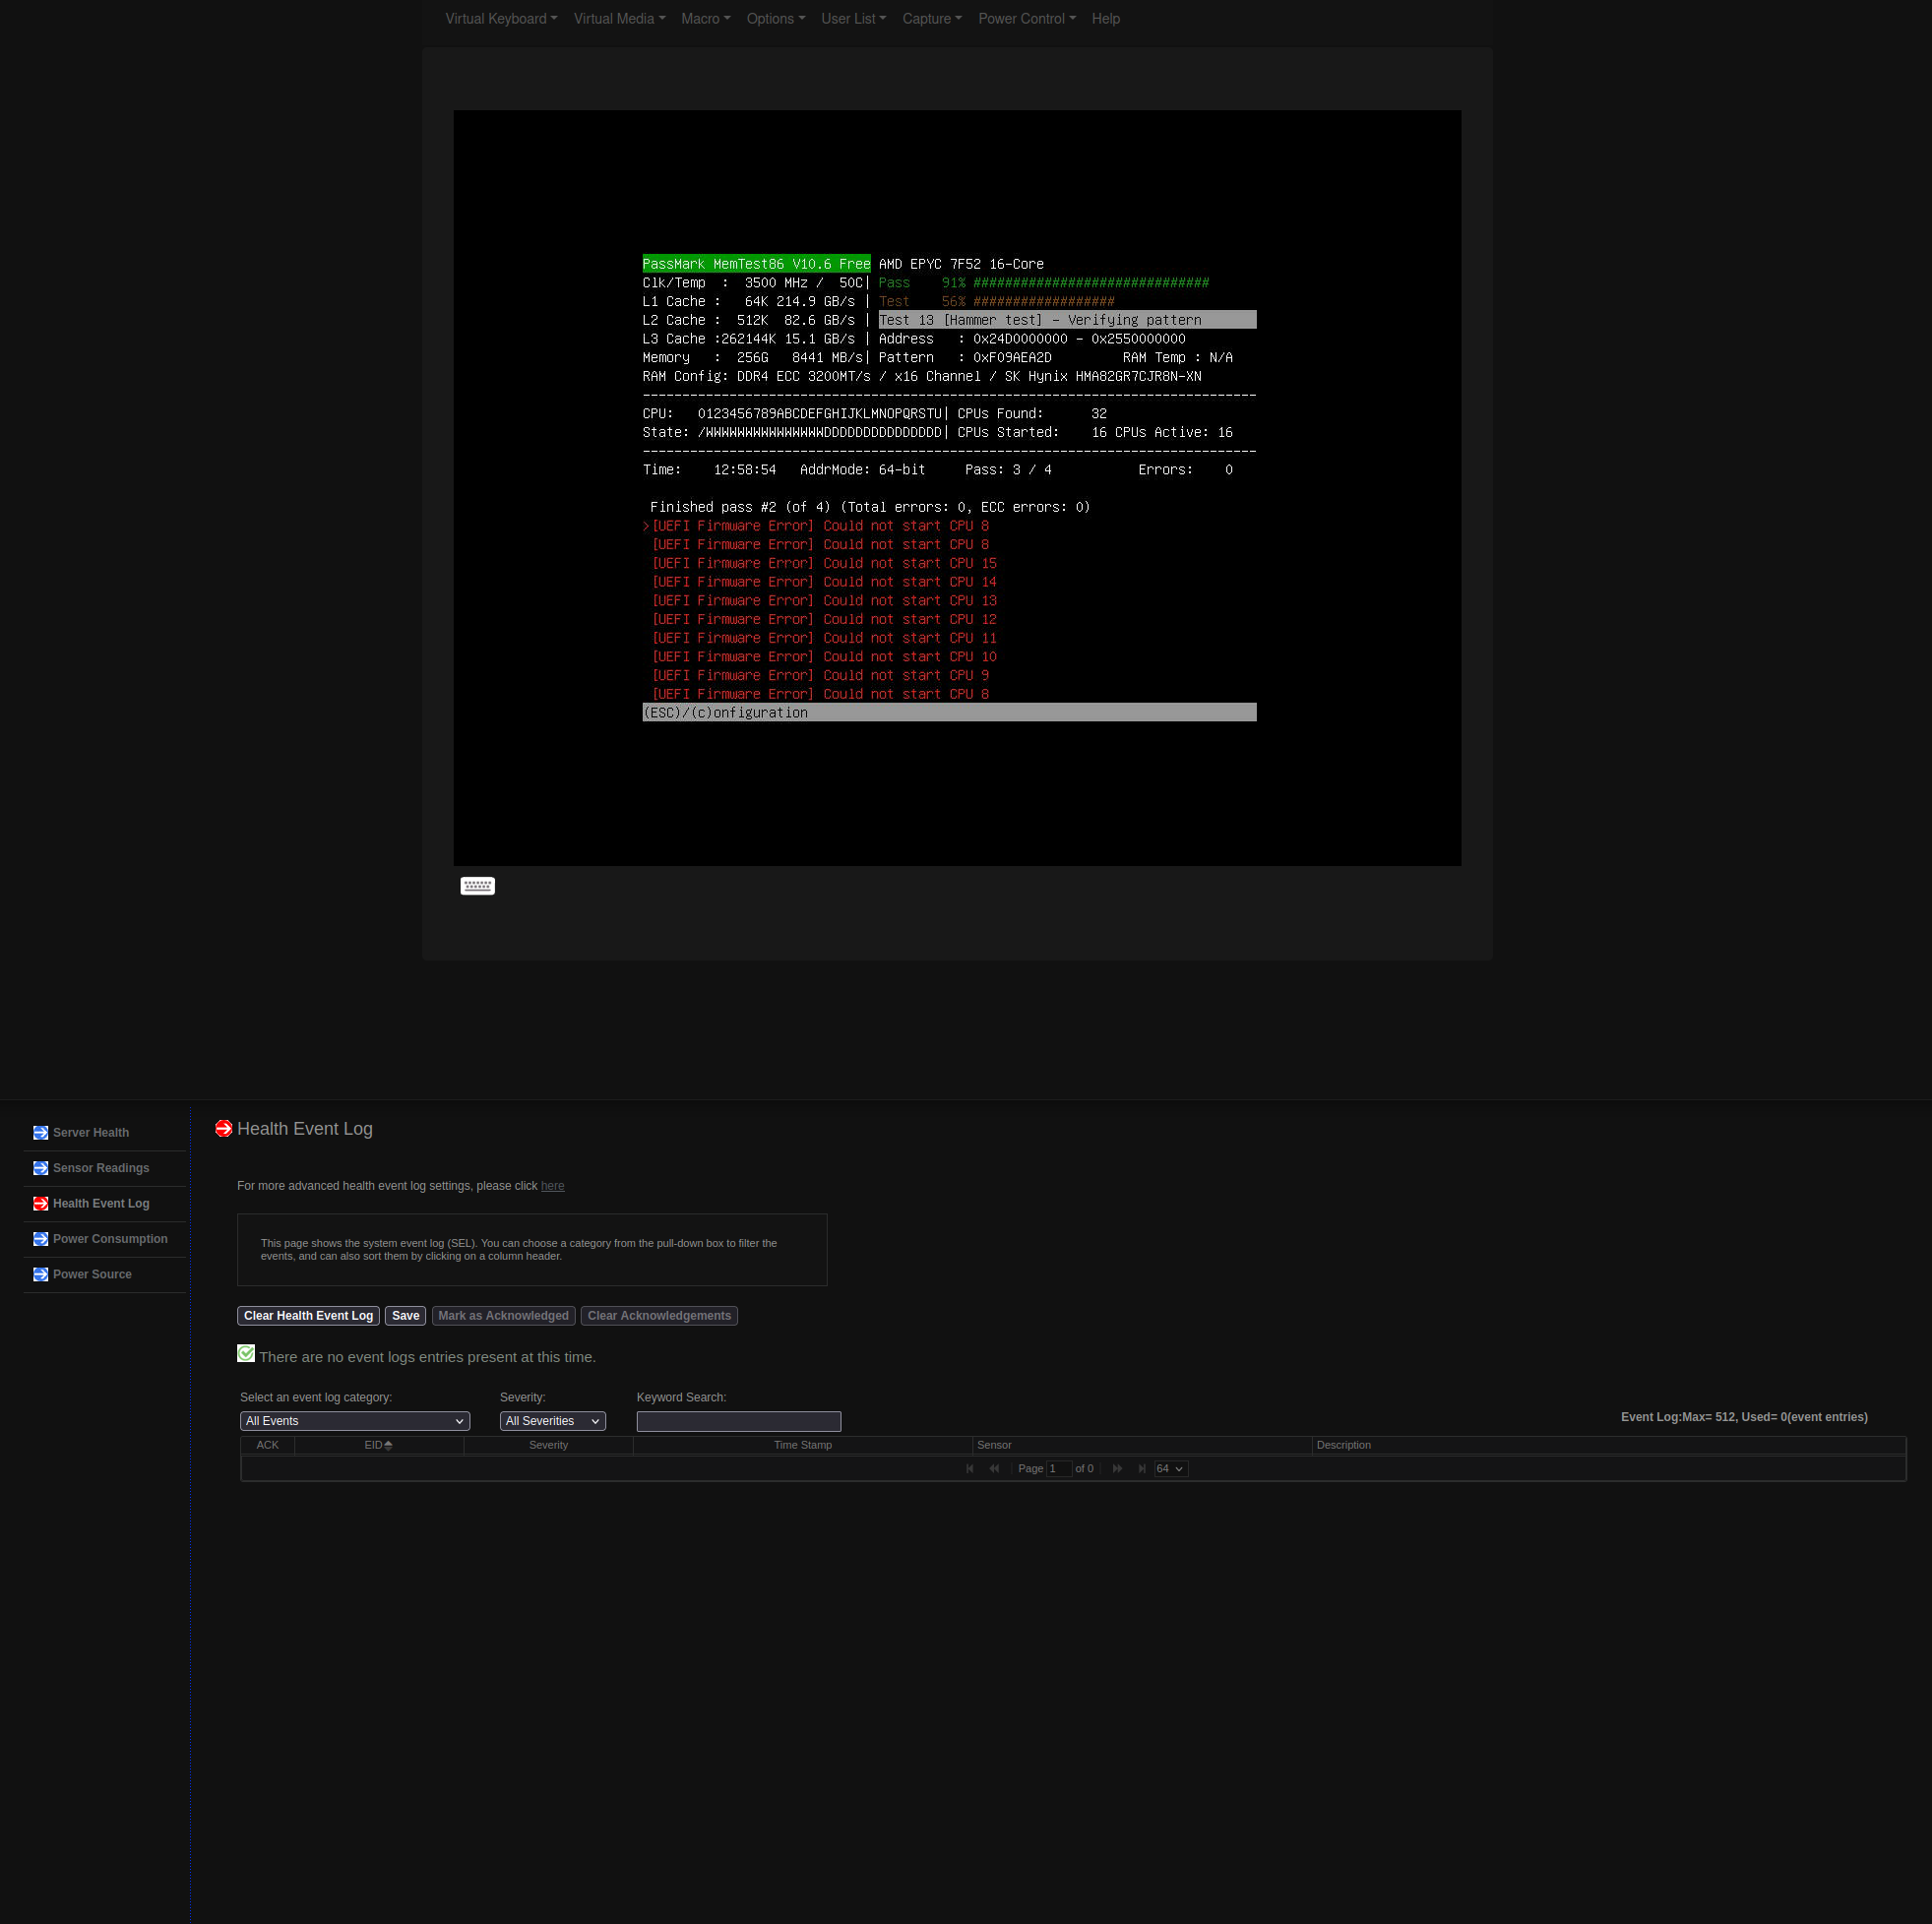Click the Power Consumption arrow icon
Image resolution: width=1932 pixels, height=1924 pixels.
[40, 1239]
